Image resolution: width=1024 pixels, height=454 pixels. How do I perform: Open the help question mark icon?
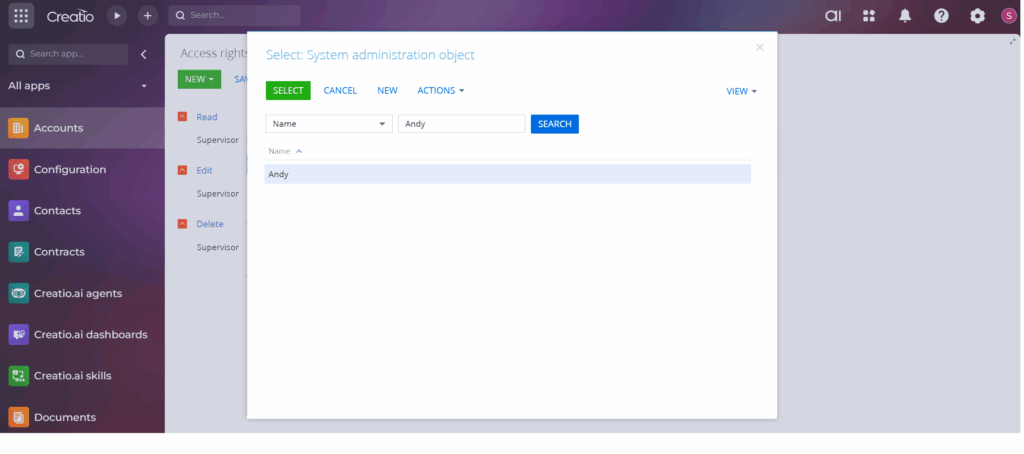941,16
